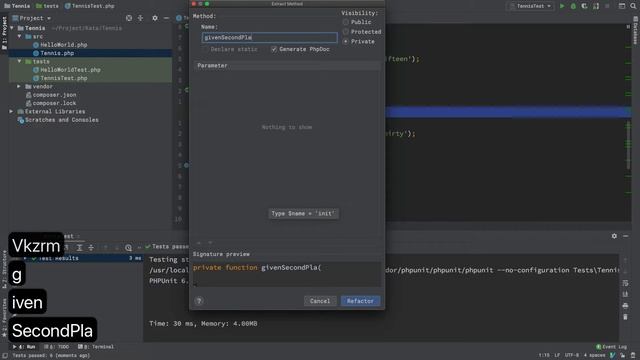Image resolution: width=640 pixels, height=360 pixels.
Task: Click expand/collapse all icon in Project panel
Action: tap(140, 18)
